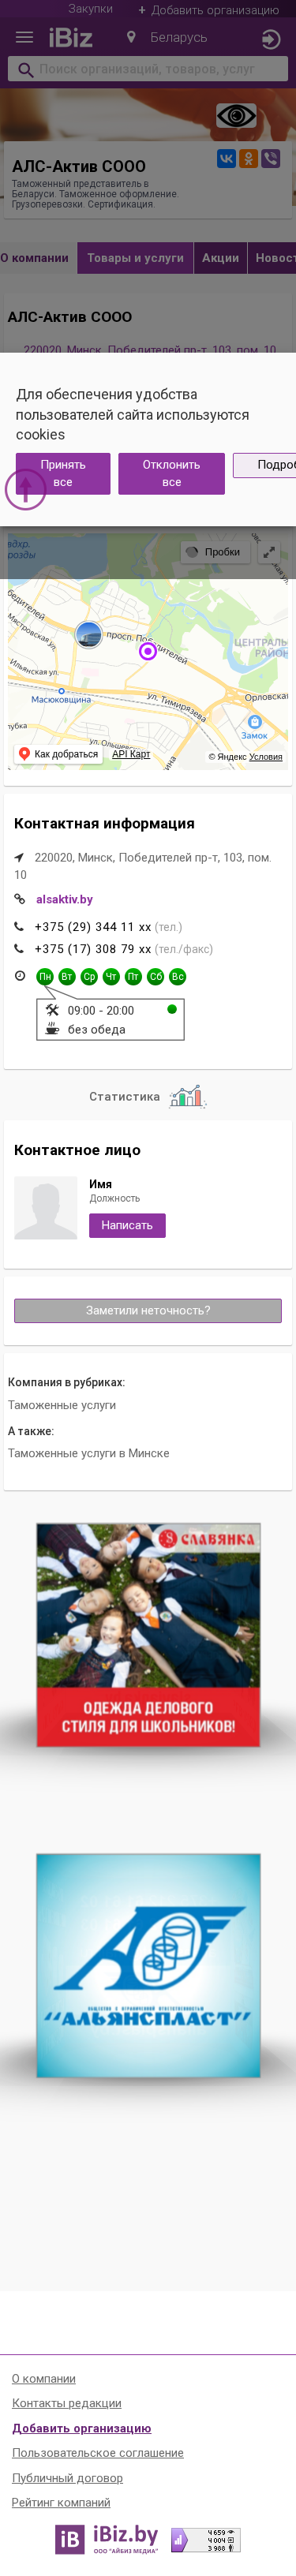Expand the map to fullscreen
The height and width of the screenshot is (2576, 296).
(x=269, y=552)
